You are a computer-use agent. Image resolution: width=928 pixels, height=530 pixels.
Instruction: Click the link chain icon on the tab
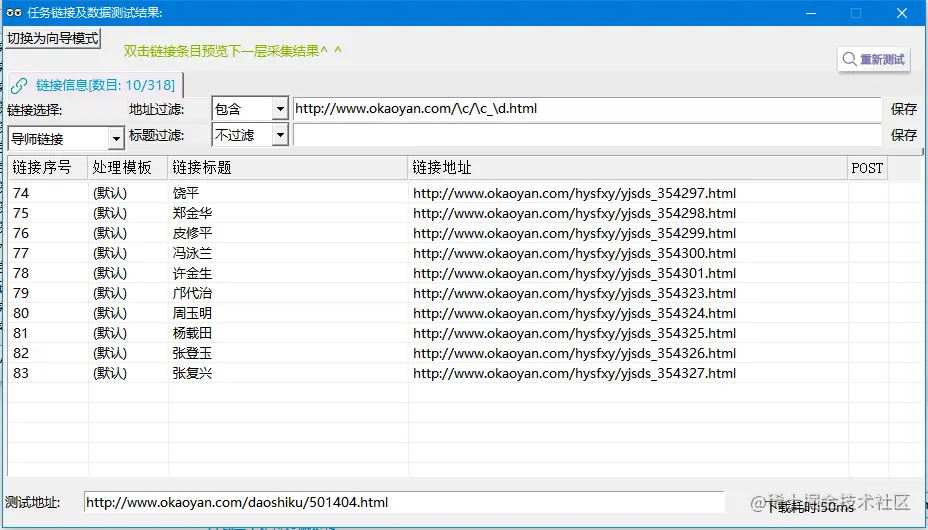tap(19, 86)
